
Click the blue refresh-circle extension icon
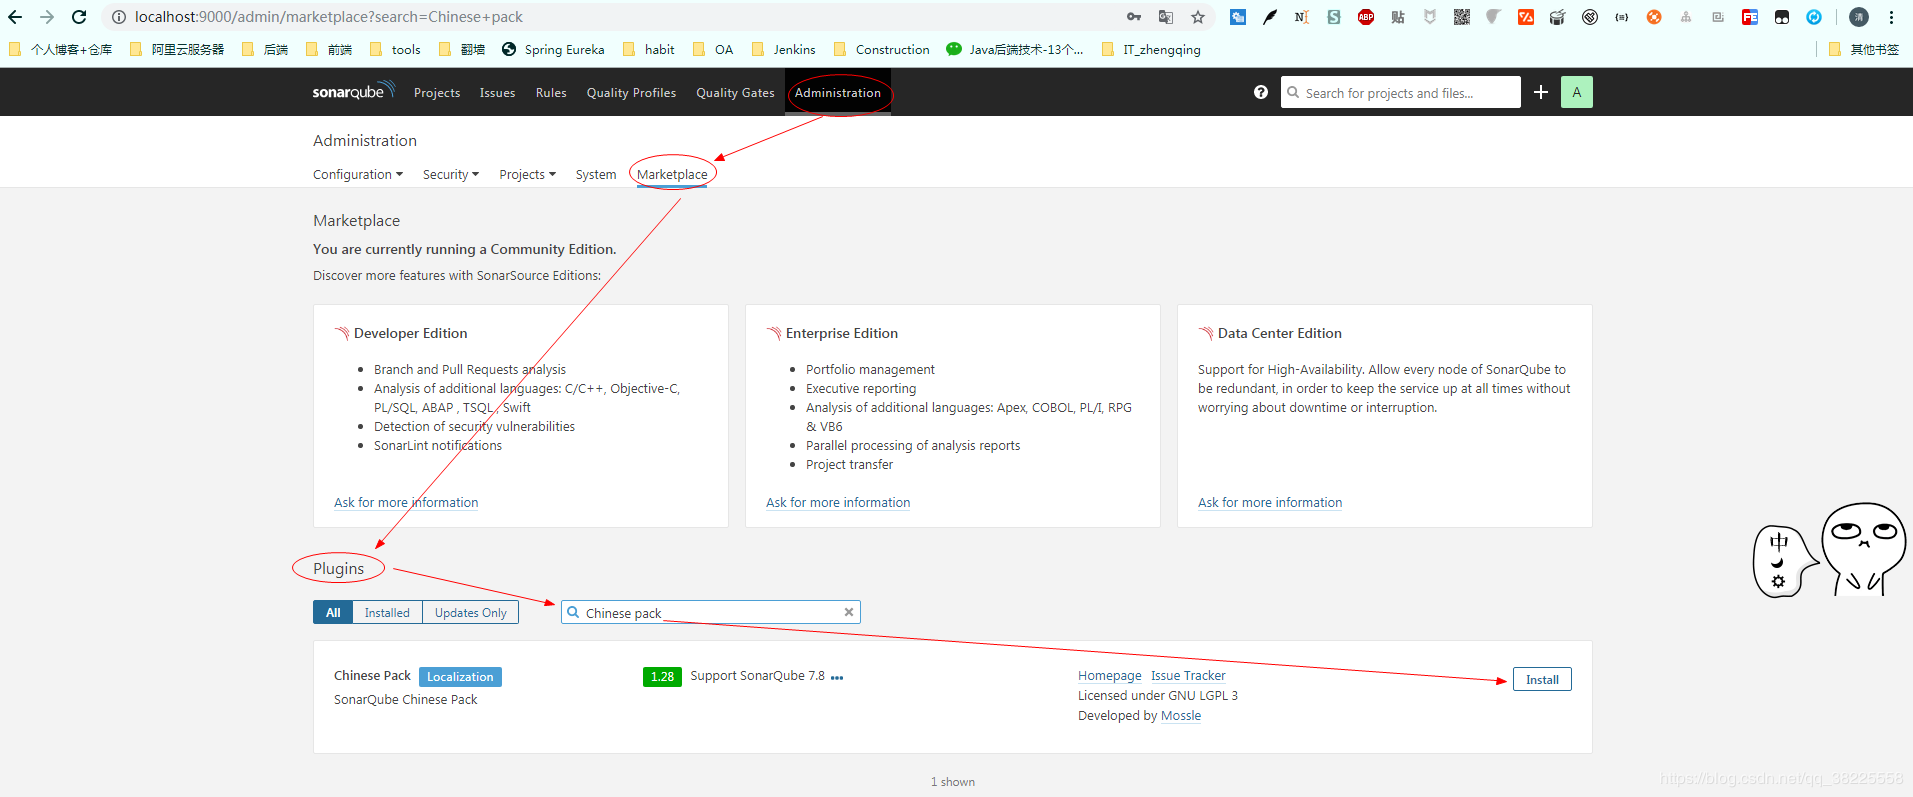tap(1814, 17)
